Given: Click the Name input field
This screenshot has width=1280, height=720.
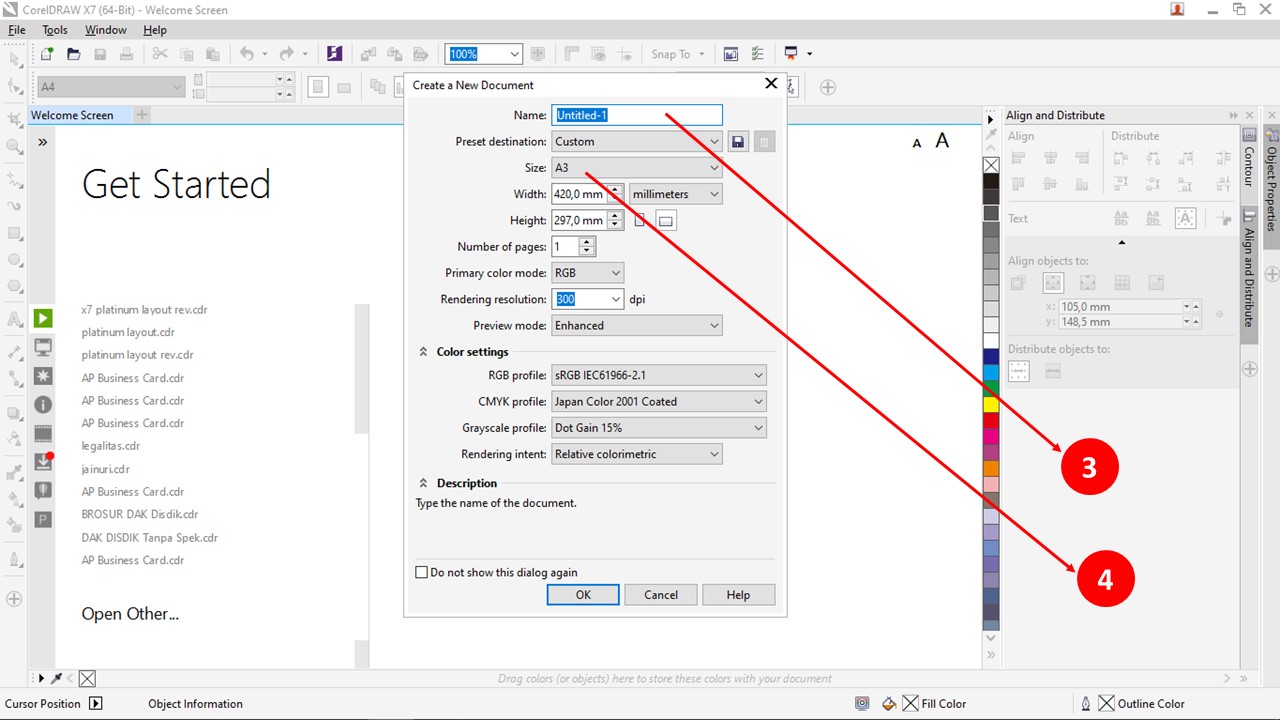Looking at the screenshot, I should pyautogui.click(x=637, y=115).
